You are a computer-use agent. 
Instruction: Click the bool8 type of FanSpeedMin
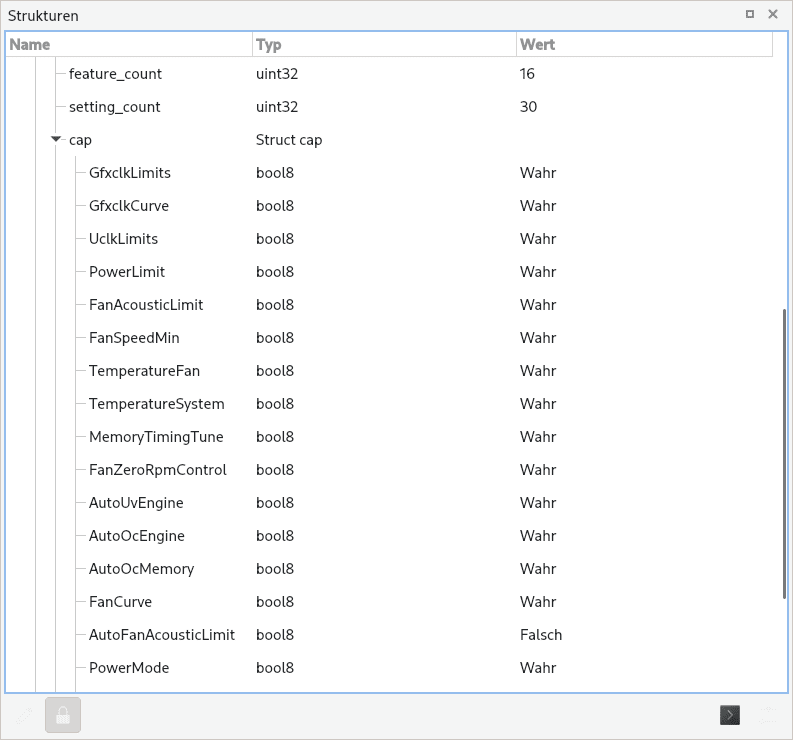click(275, 338)
